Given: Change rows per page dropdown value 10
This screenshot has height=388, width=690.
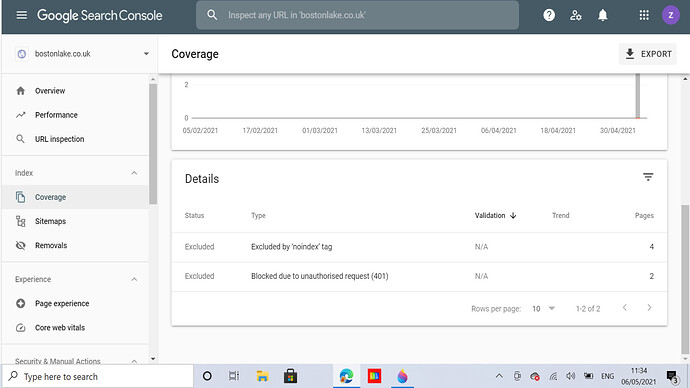Looking at the screenshot, I should 543,308.
